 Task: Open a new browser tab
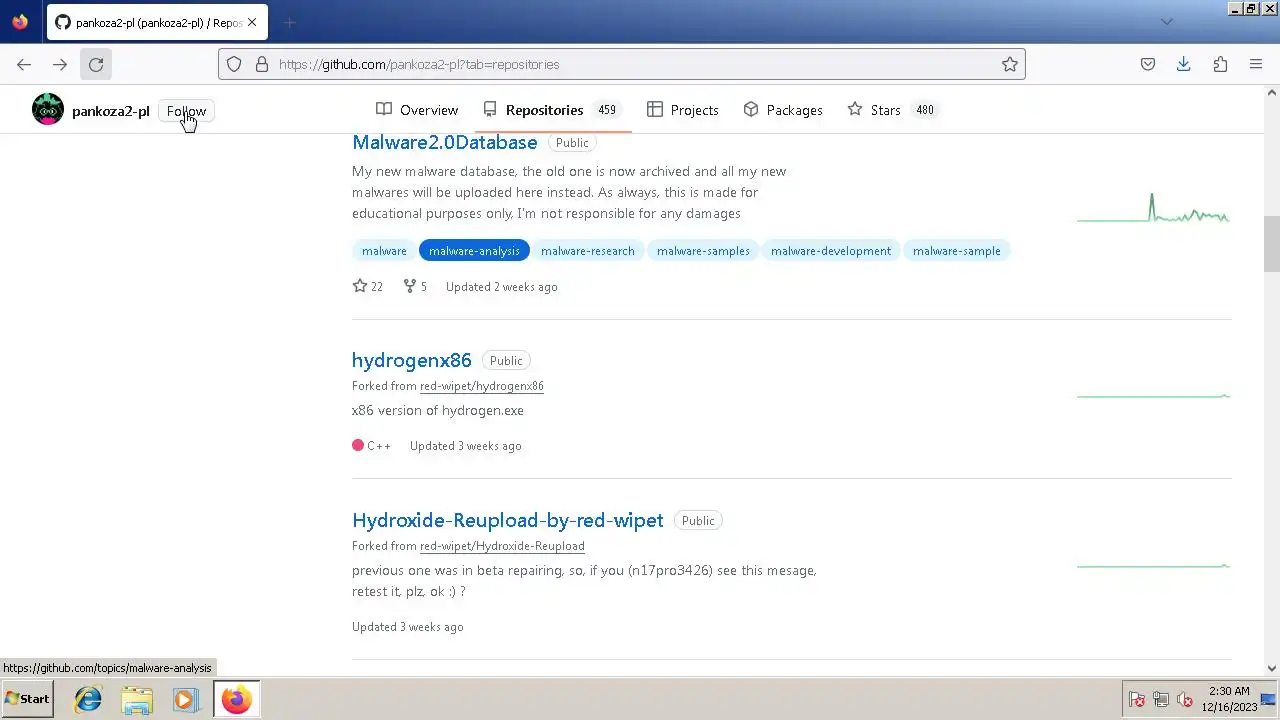tap(289, 22)
